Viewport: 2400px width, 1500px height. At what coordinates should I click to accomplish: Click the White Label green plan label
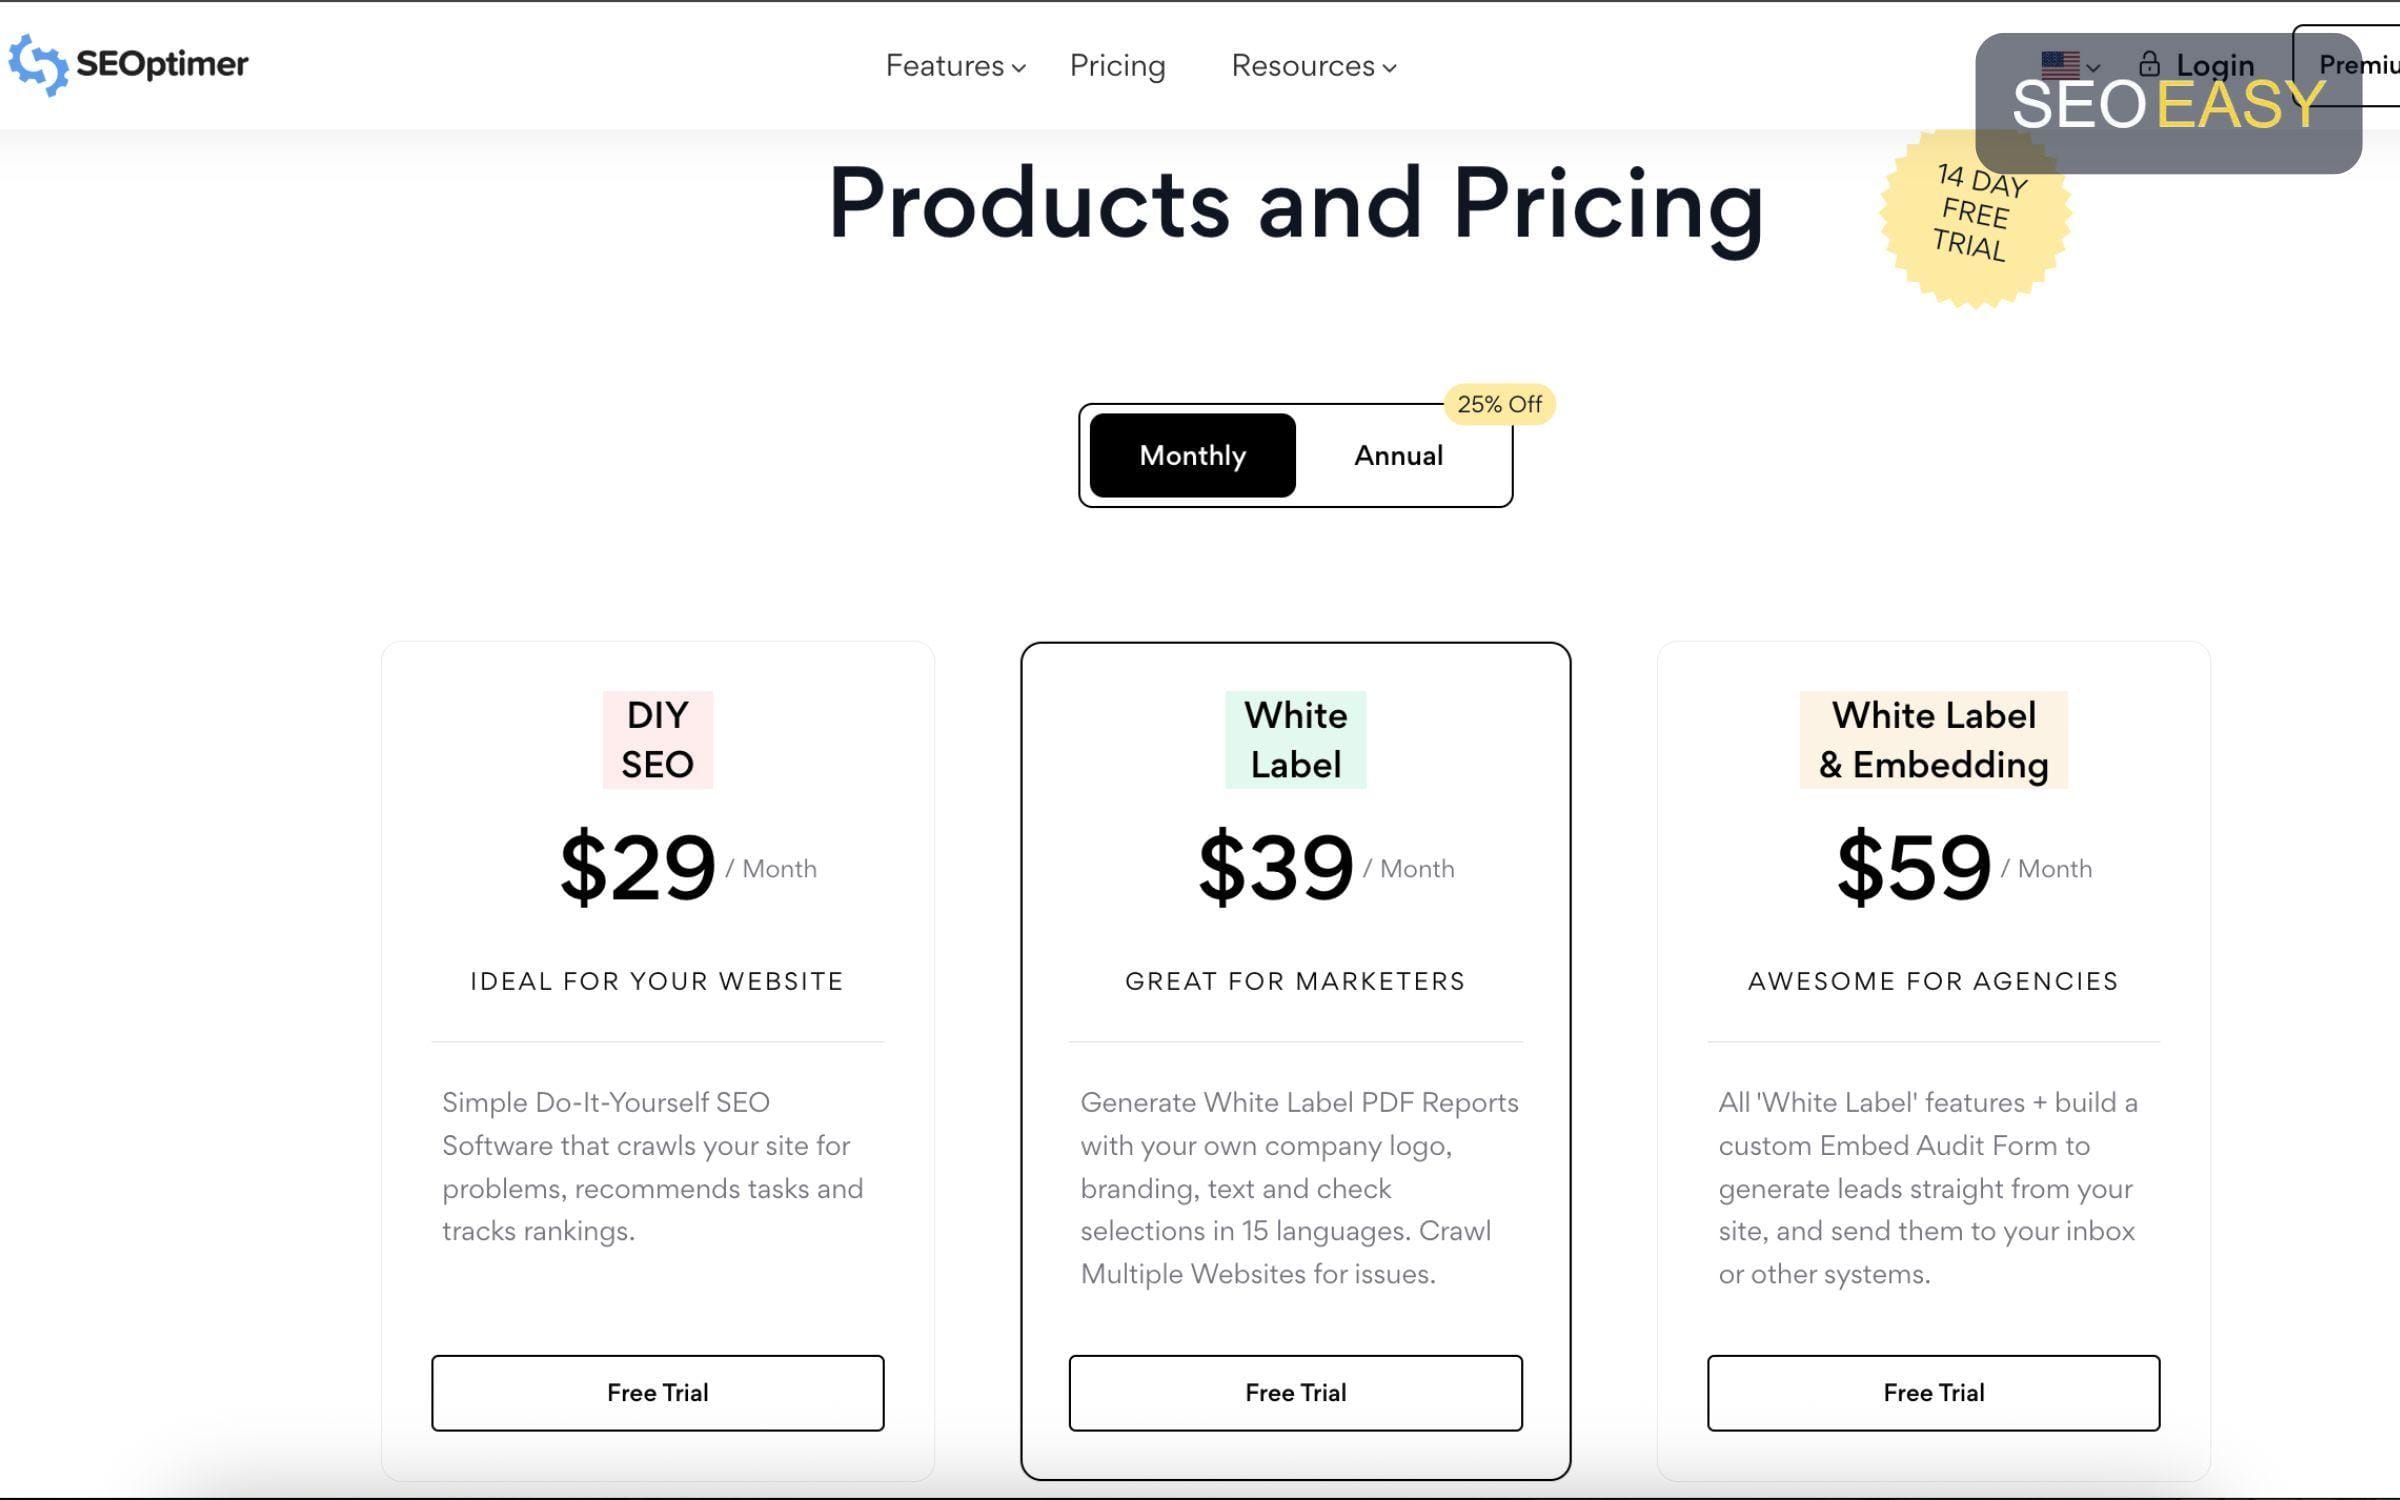pyautogui.click(x=1295, y=740)
